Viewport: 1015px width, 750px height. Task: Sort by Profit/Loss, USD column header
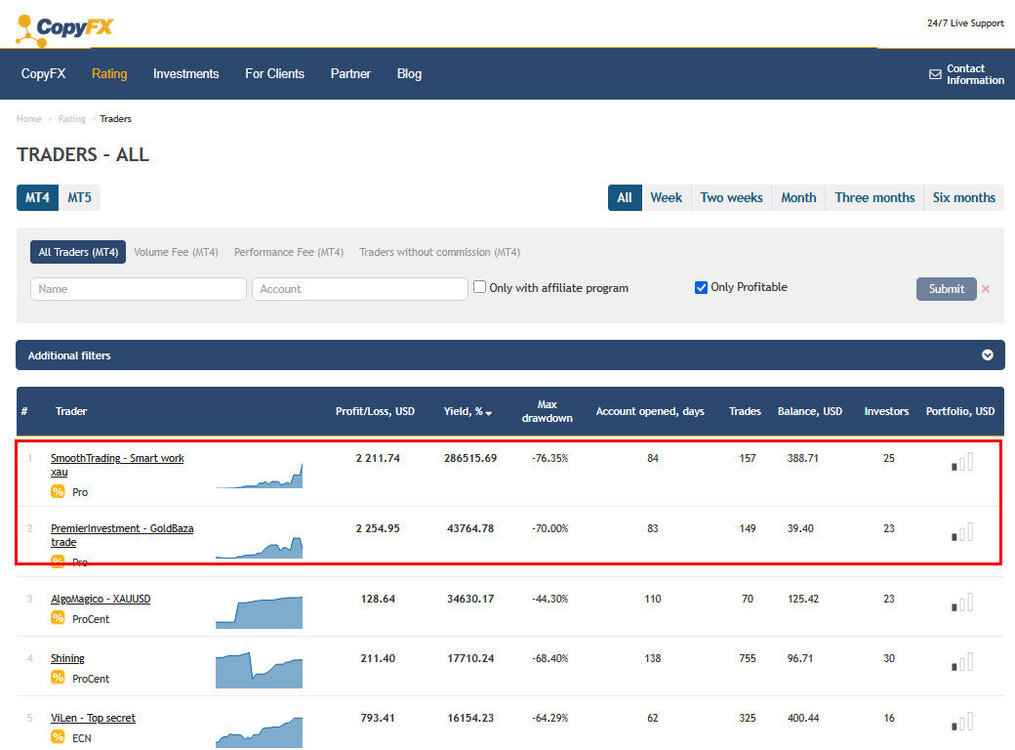coord(375,412)
